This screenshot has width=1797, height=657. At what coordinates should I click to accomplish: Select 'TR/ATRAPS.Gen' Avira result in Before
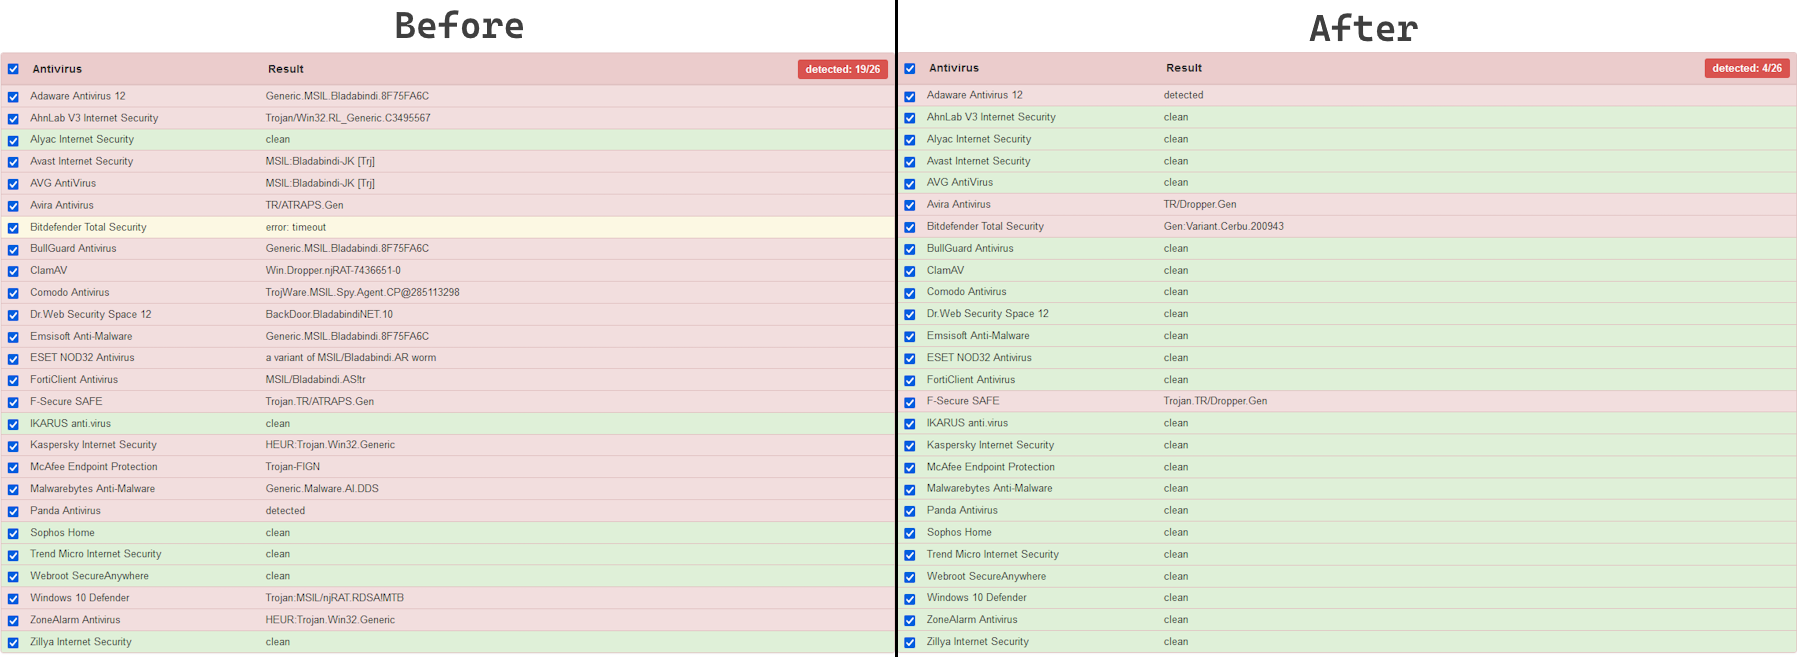point(304,205)
